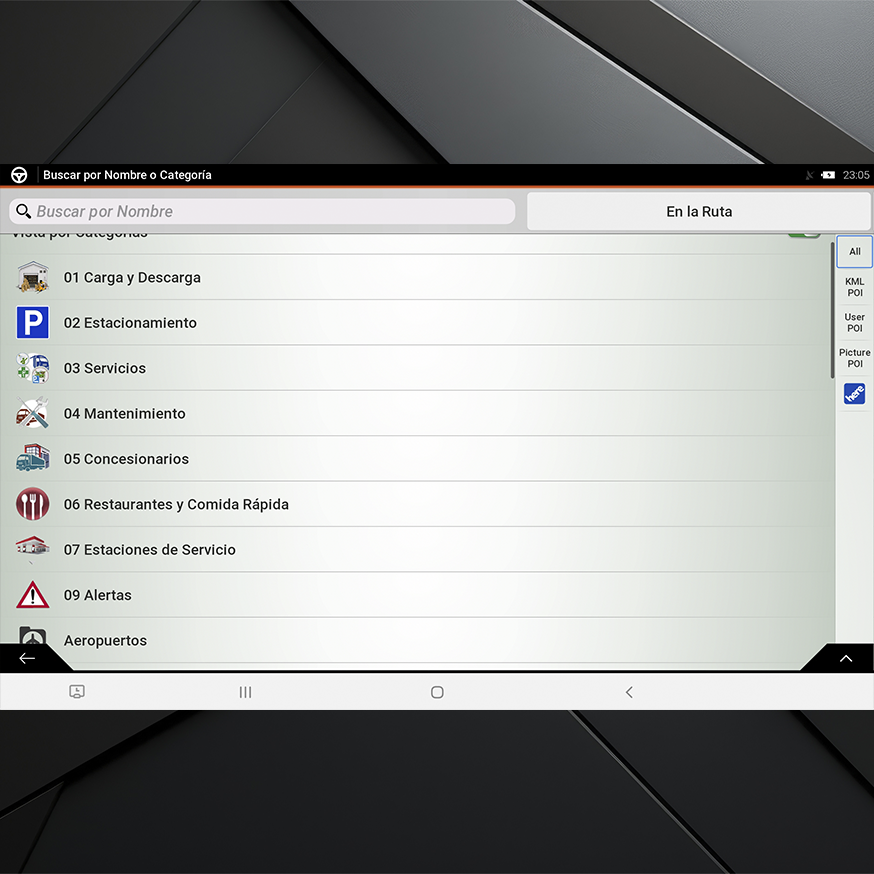This screenshot has height=874, width=874.
Task: Open the 03 Servicios category icon
Action: point(32,368)
